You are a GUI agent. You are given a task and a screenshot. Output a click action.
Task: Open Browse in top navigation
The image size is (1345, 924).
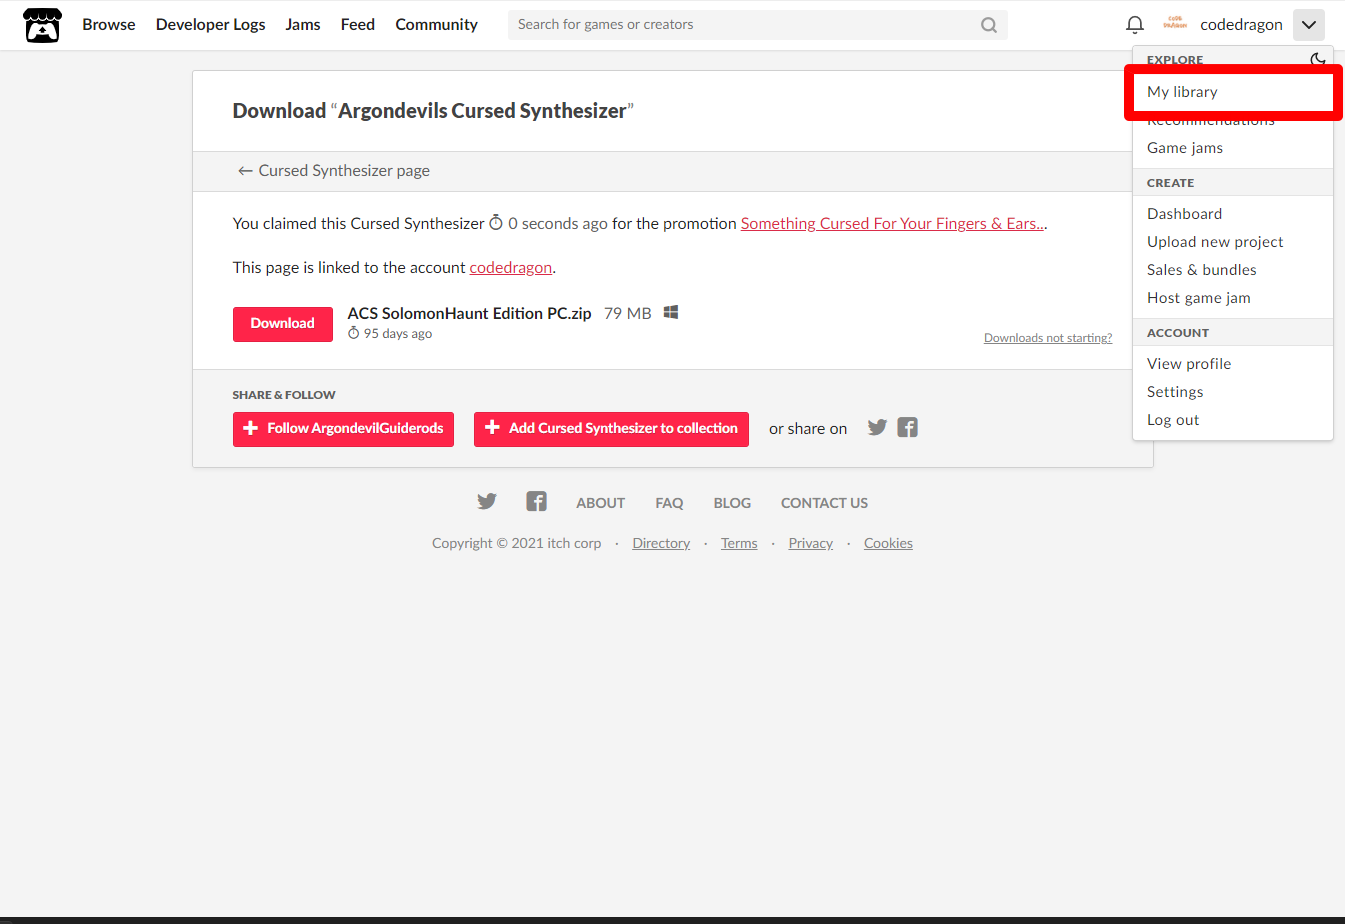point(109,24)
